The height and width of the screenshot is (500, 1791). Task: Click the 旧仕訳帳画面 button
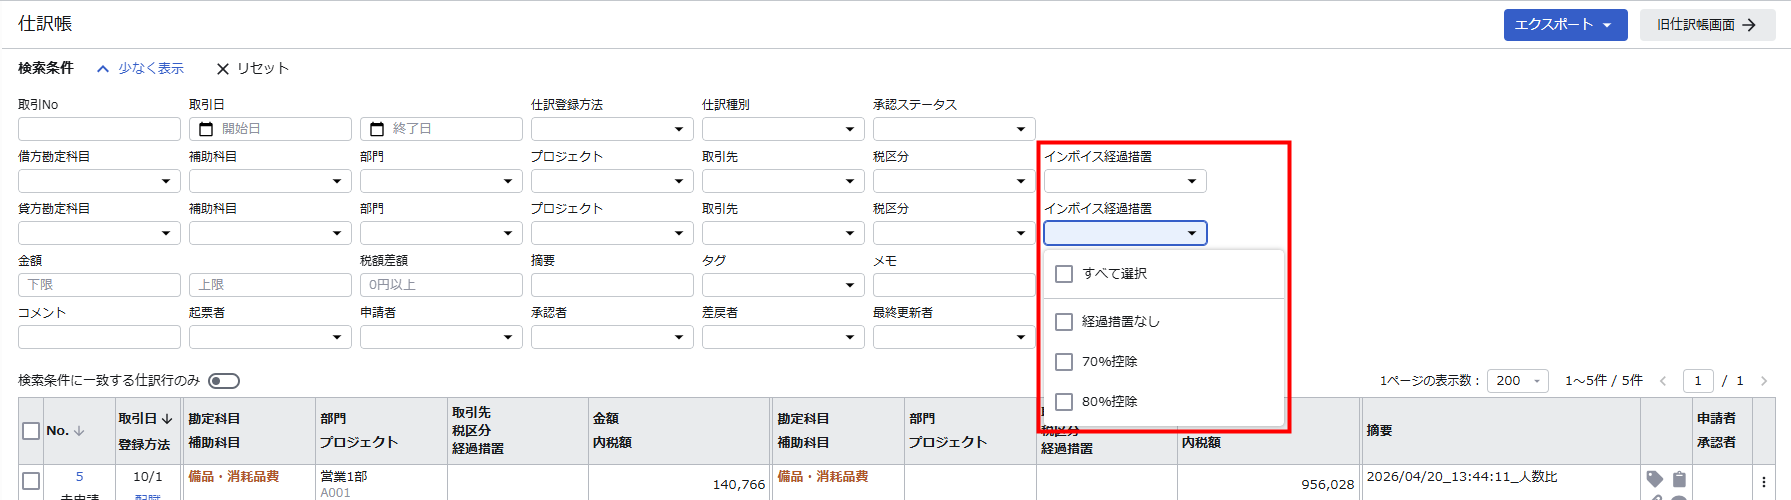click(x=1706, y=25)
